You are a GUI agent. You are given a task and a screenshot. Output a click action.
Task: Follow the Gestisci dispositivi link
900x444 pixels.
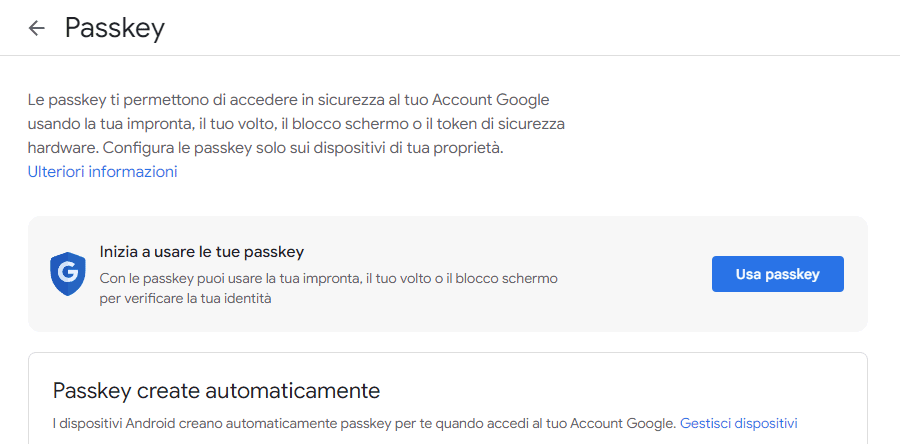click(739, 424)
